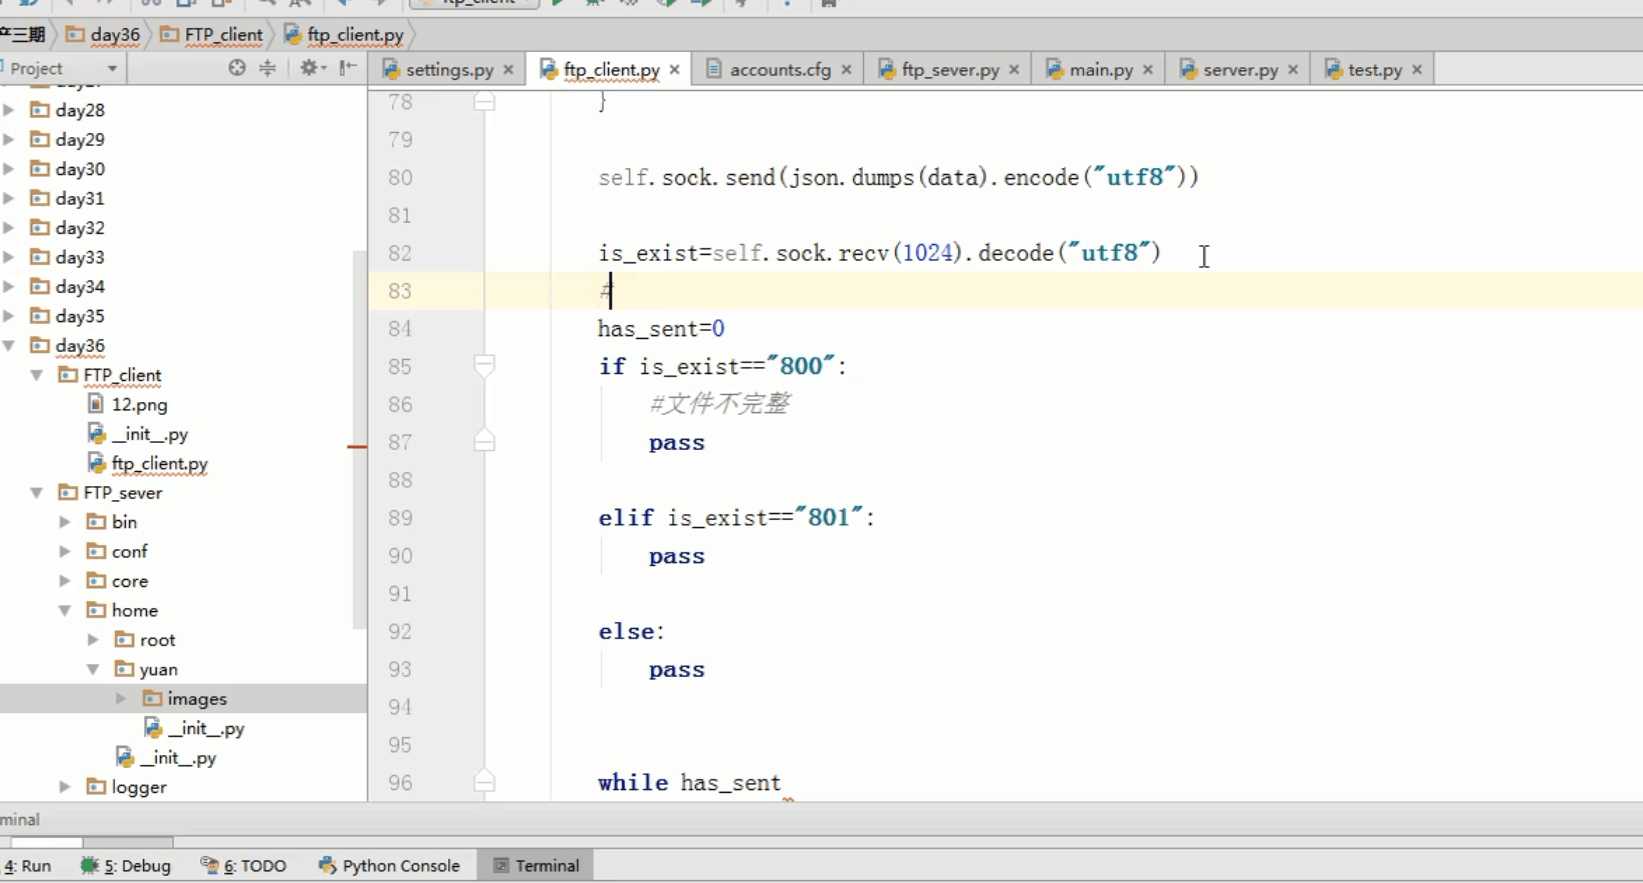Select 12.png in the project tree
This screenshot has width=1643, height=883.
128,405
